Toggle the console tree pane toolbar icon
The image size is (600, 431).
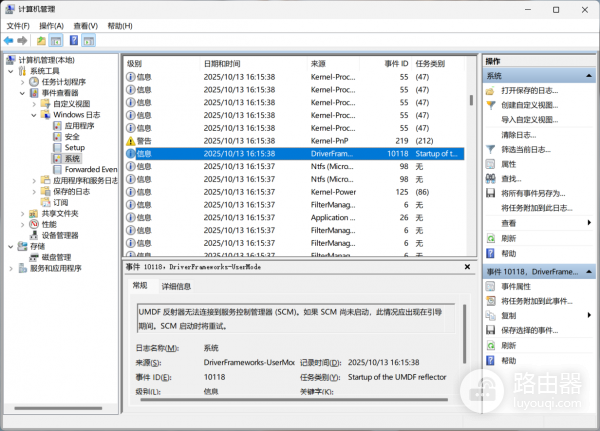point(56,40)
